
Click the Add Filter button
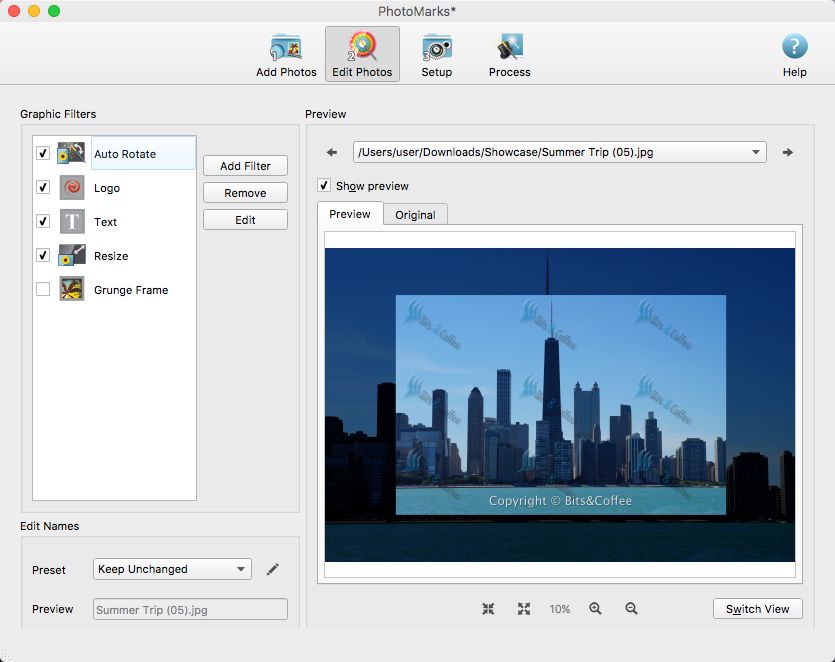tap(245, 166)
